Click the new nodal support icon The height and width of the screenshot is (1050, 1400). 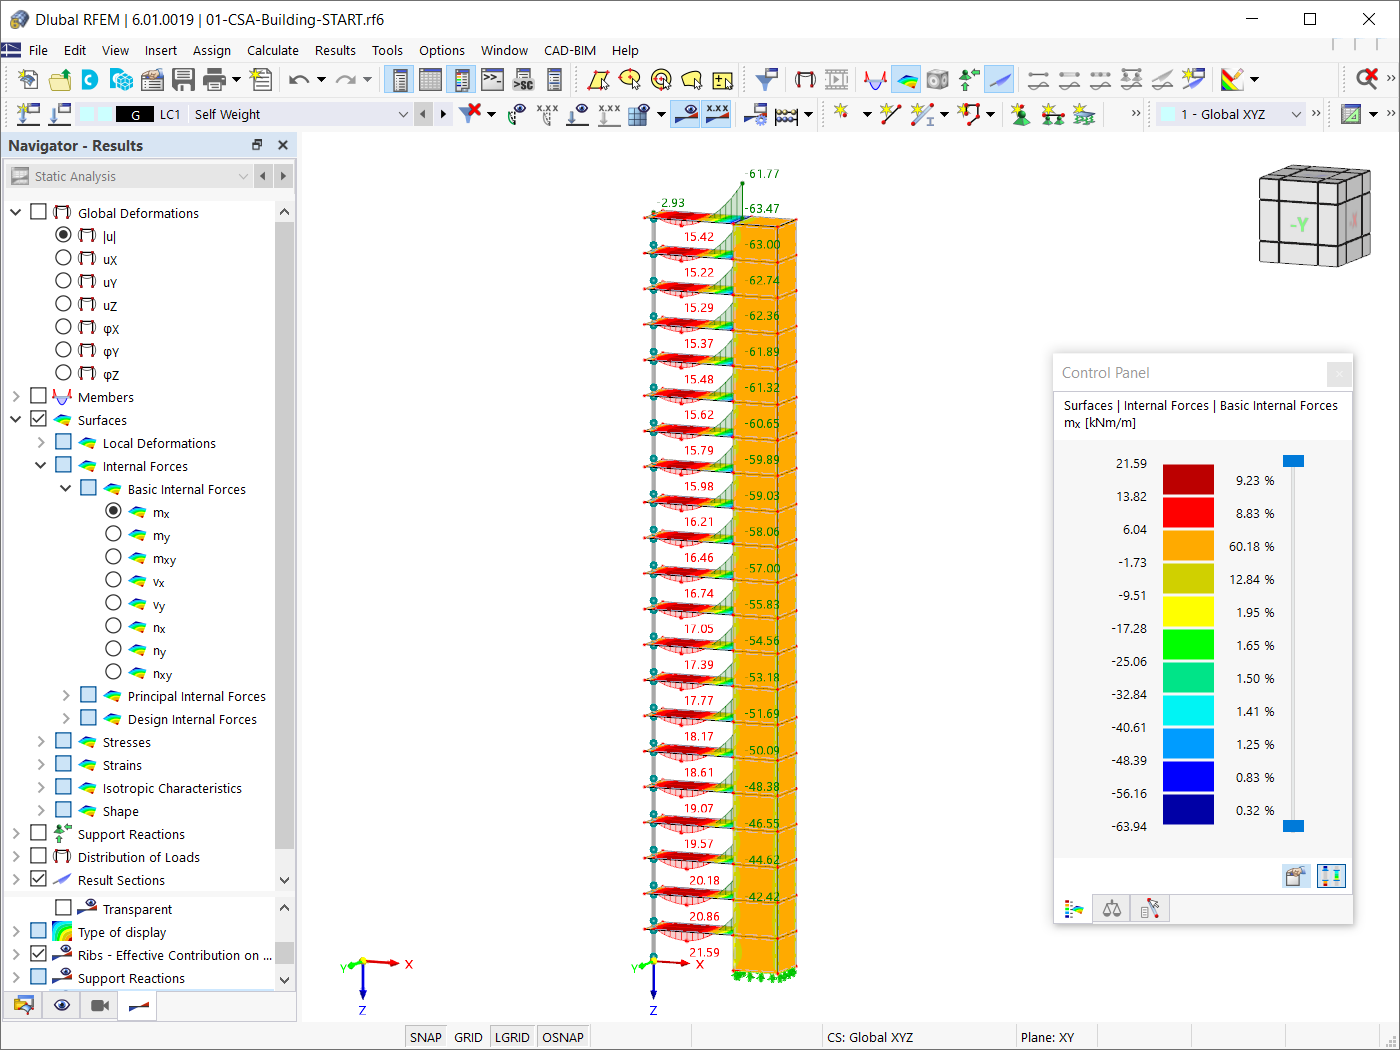1020,114
